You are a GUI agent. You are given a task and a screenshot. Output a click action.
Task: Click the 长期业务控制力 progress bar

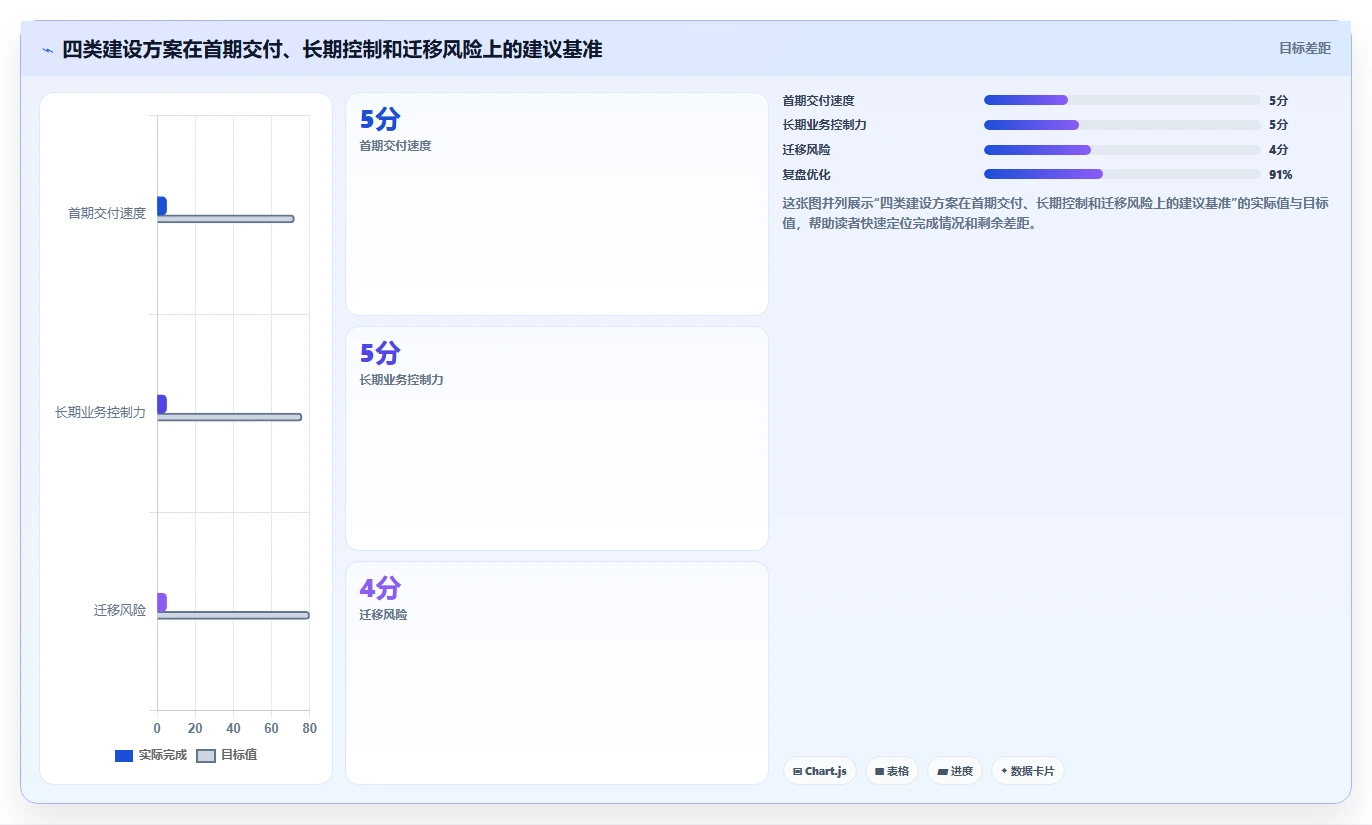pyautogui.click(x=1122, y=125)
